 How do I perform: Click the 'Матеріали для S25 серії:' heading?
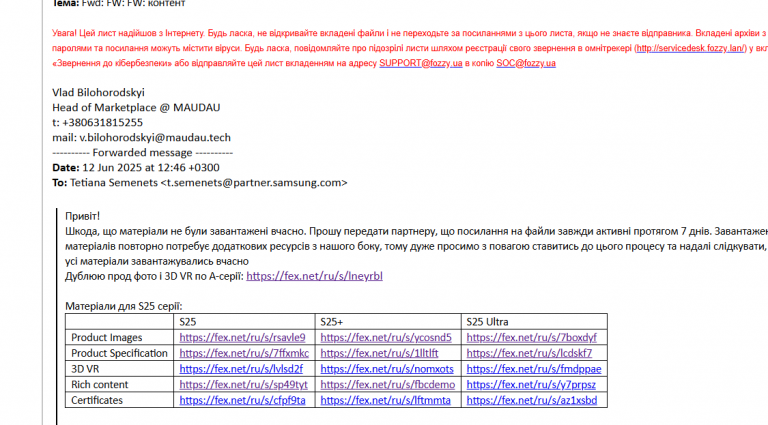point(123,307)
